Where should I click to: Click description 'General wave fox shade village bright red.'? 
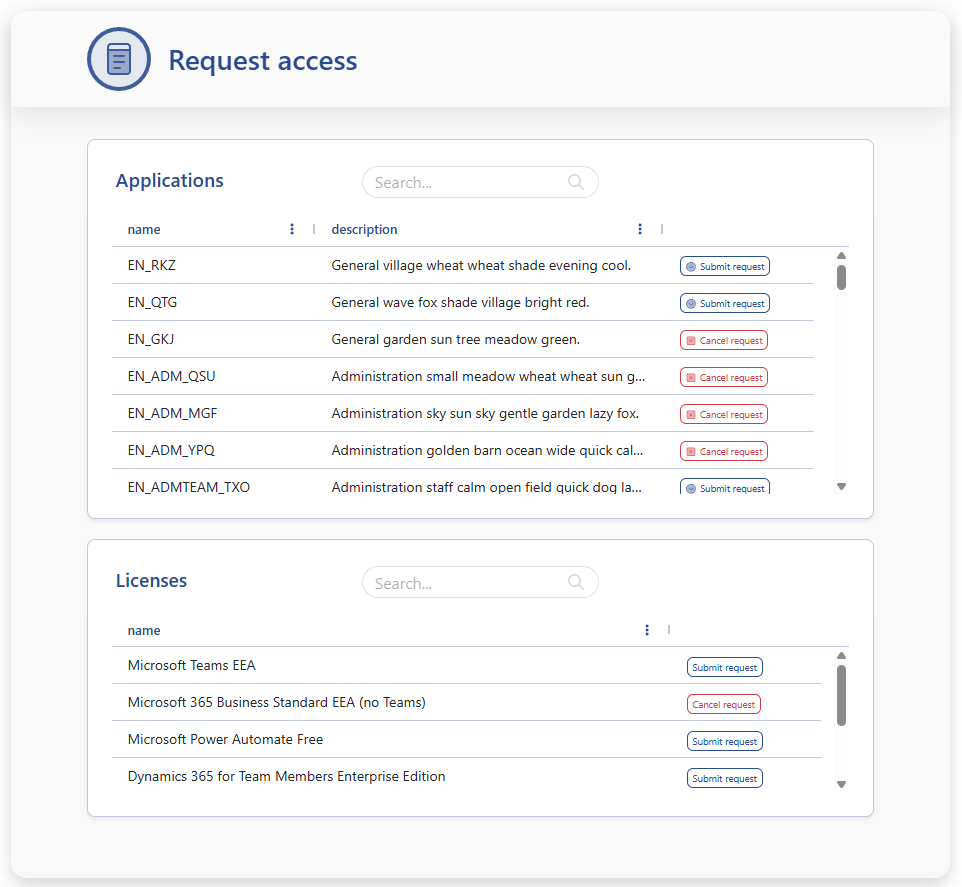[460, 302]
